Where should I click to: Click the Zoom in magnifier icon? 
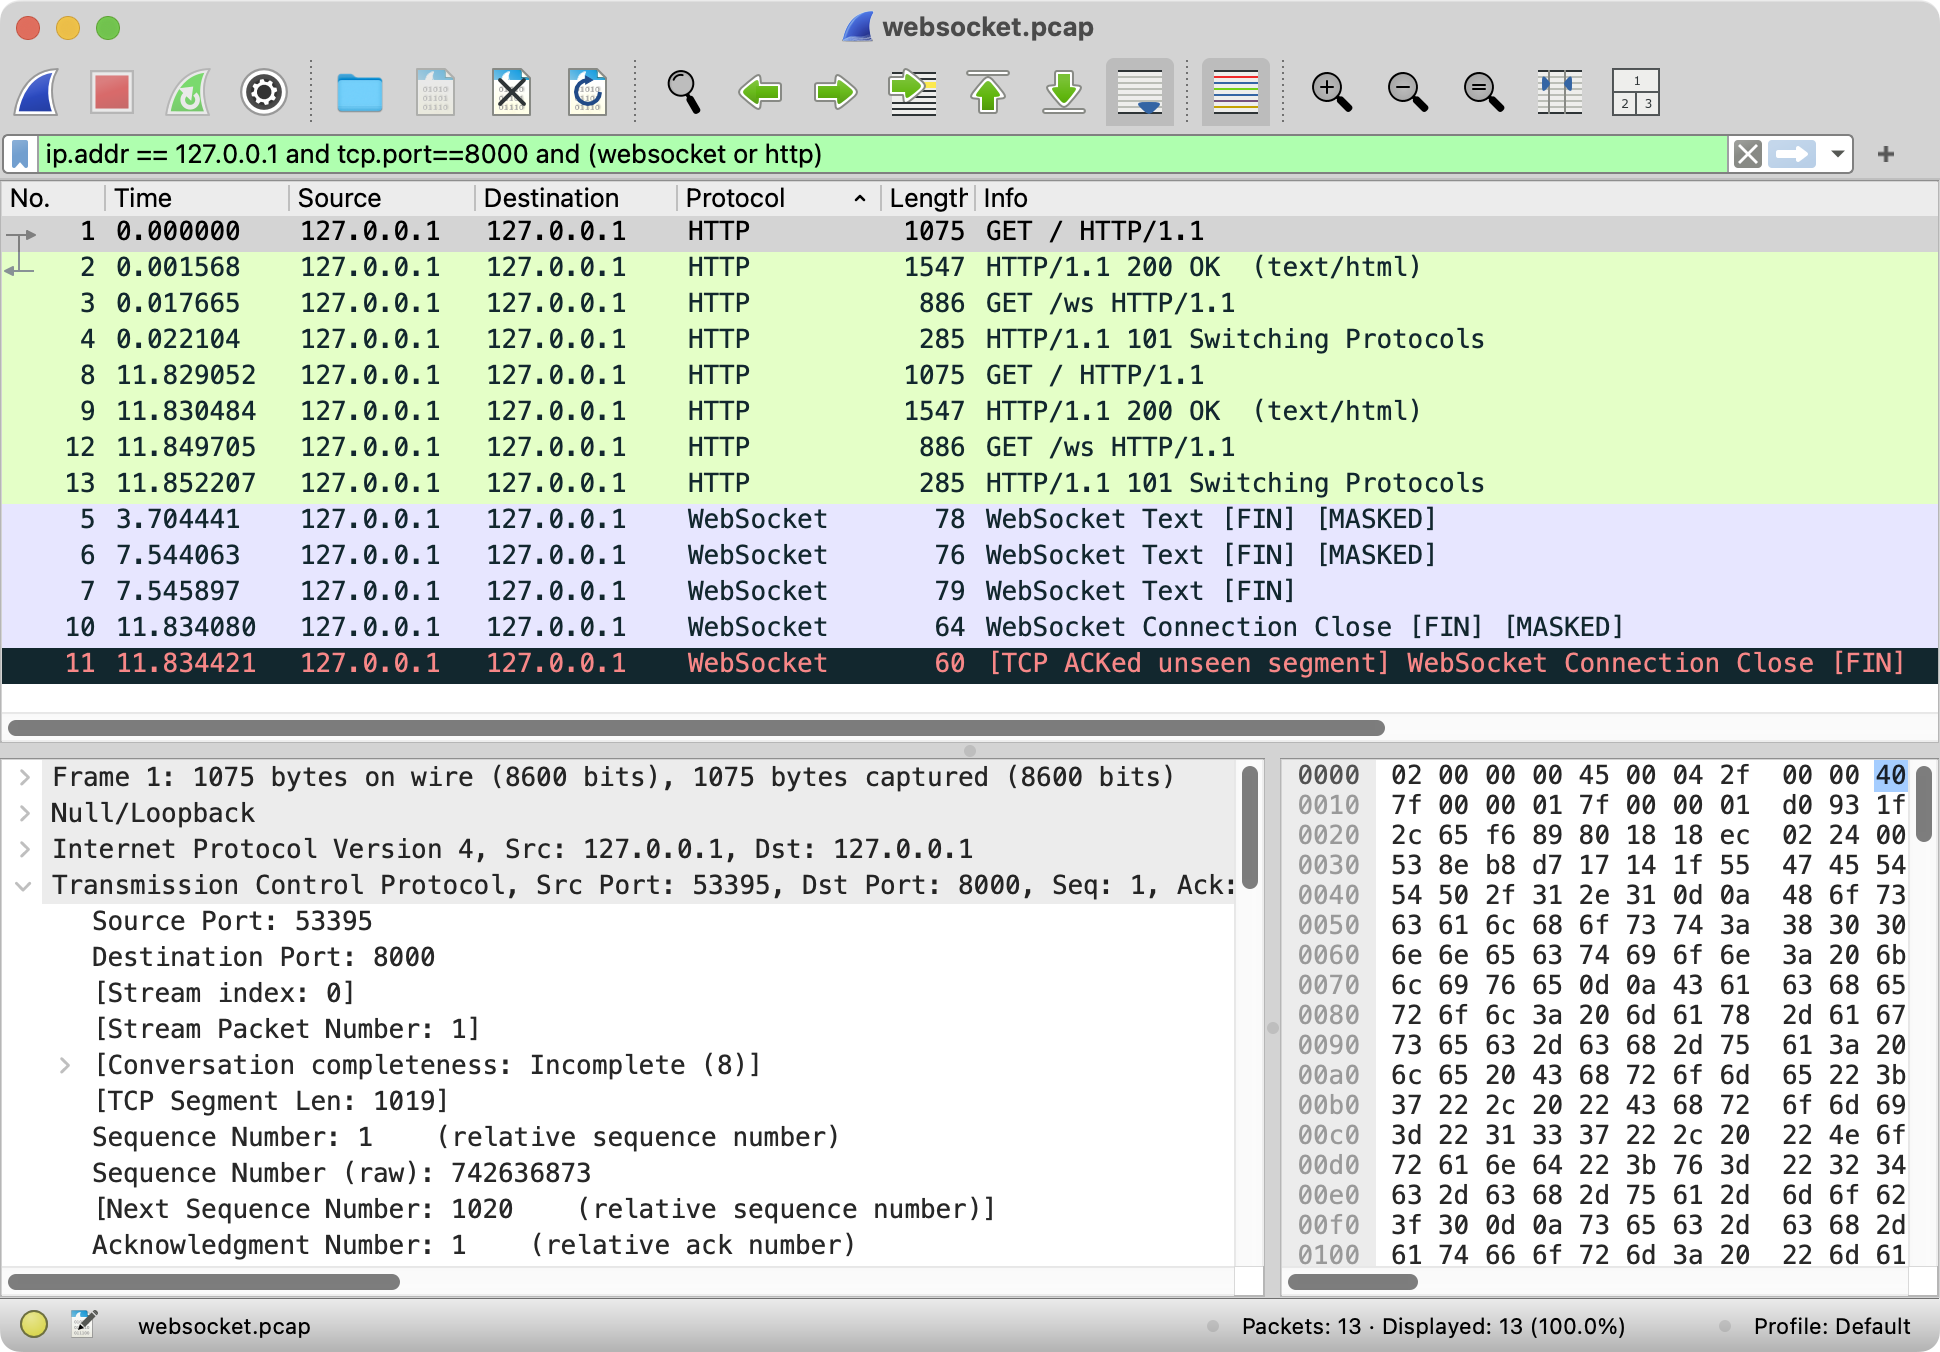1331,92
